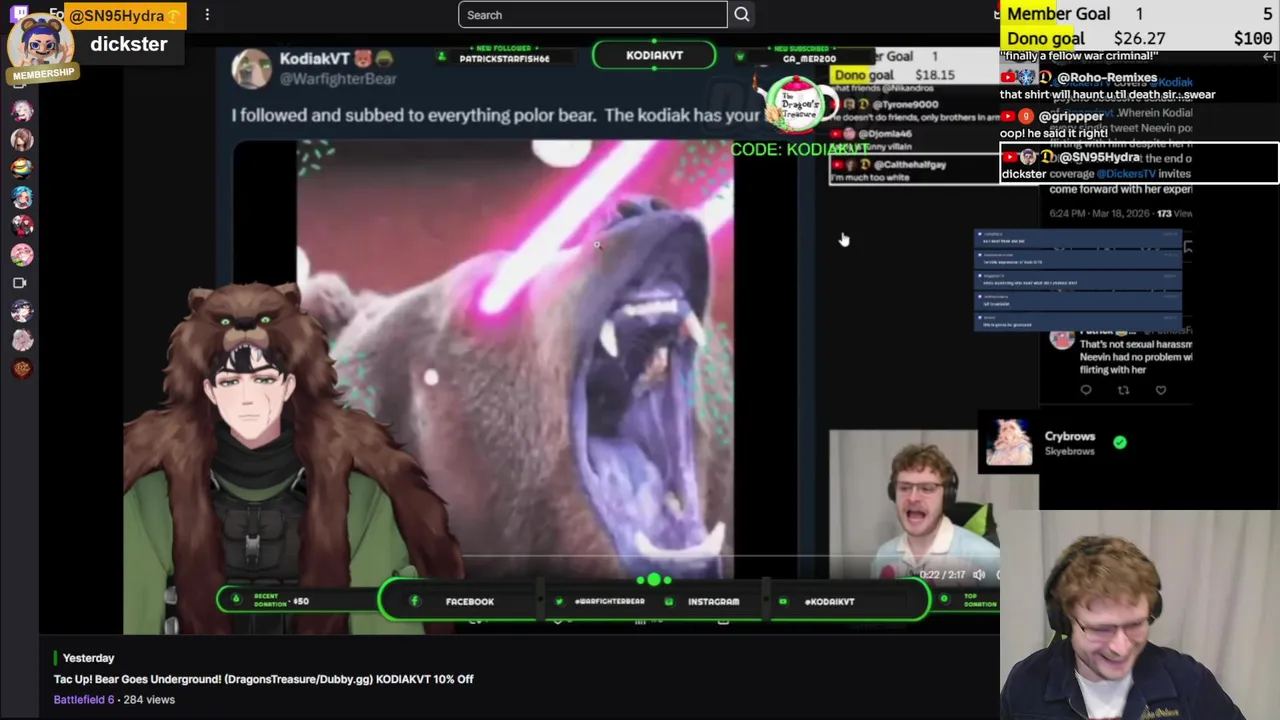
Task: Click the @DickersTV mention in the tweet
Action: (x=1126, y=174)
